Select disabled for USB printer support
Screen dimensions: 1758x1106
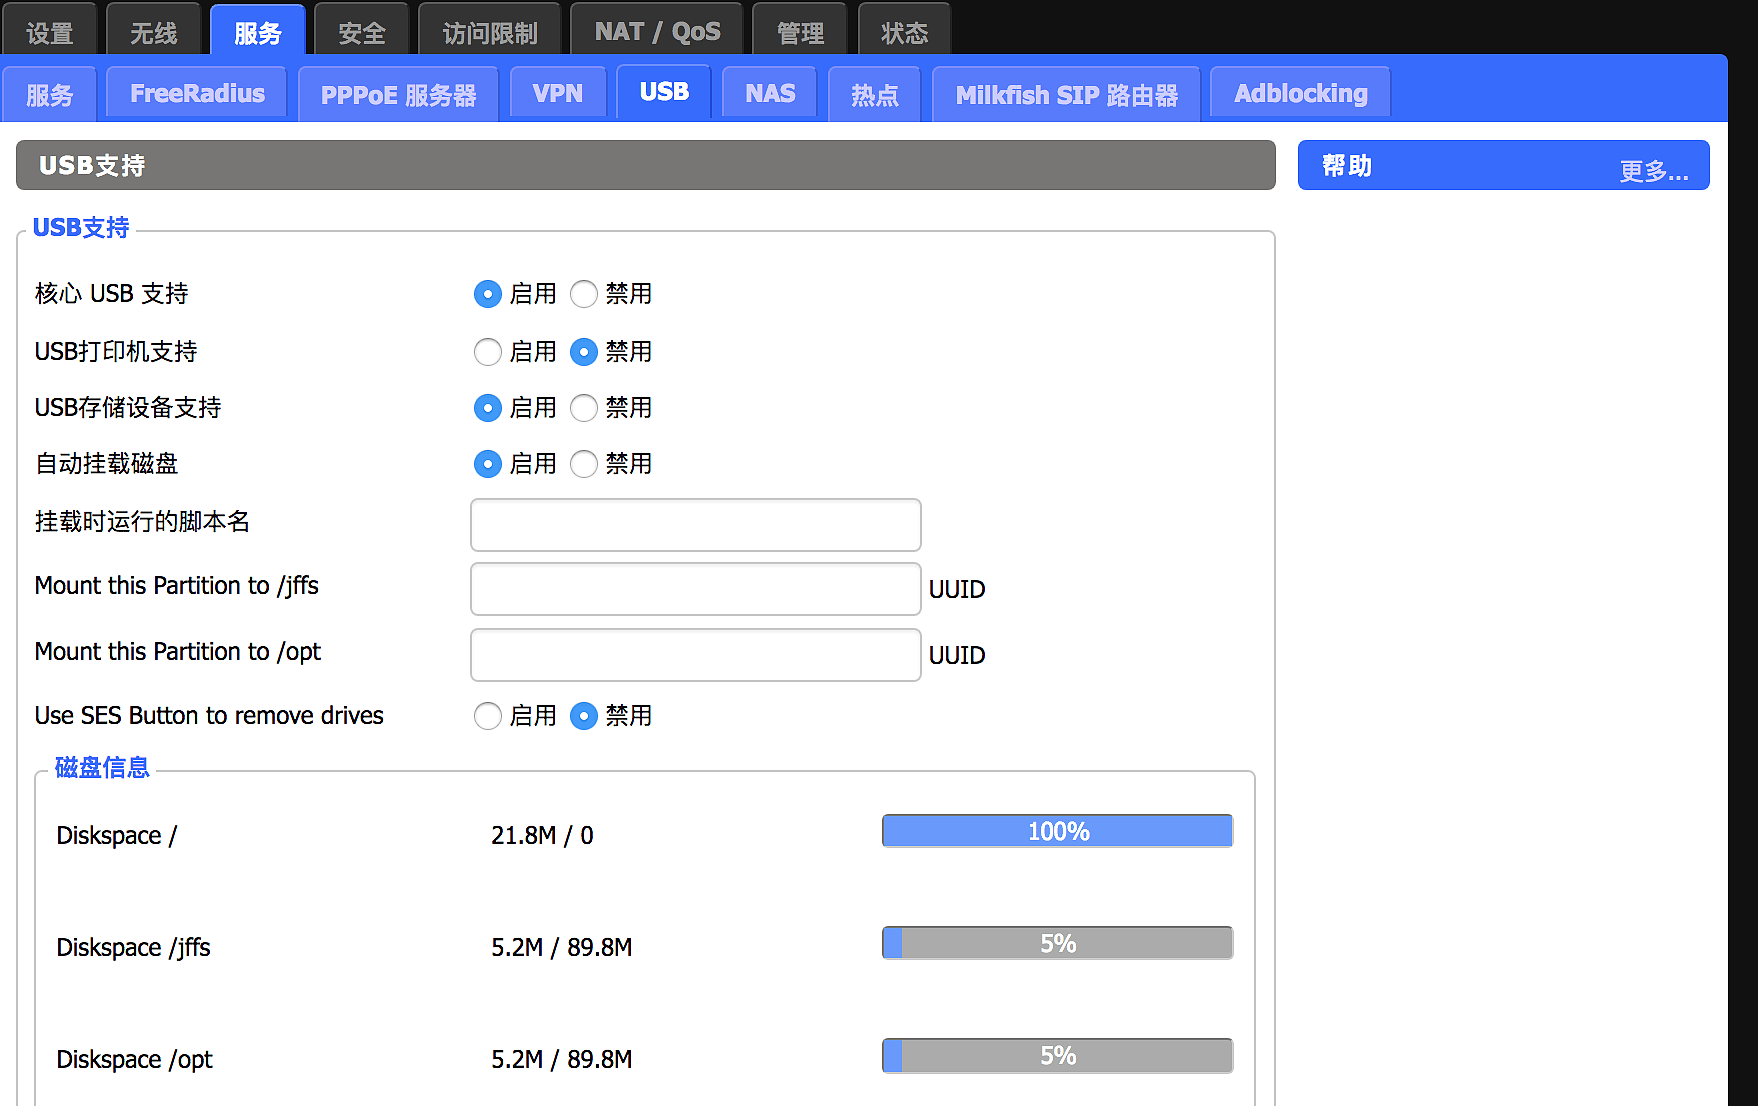[584, 352]
